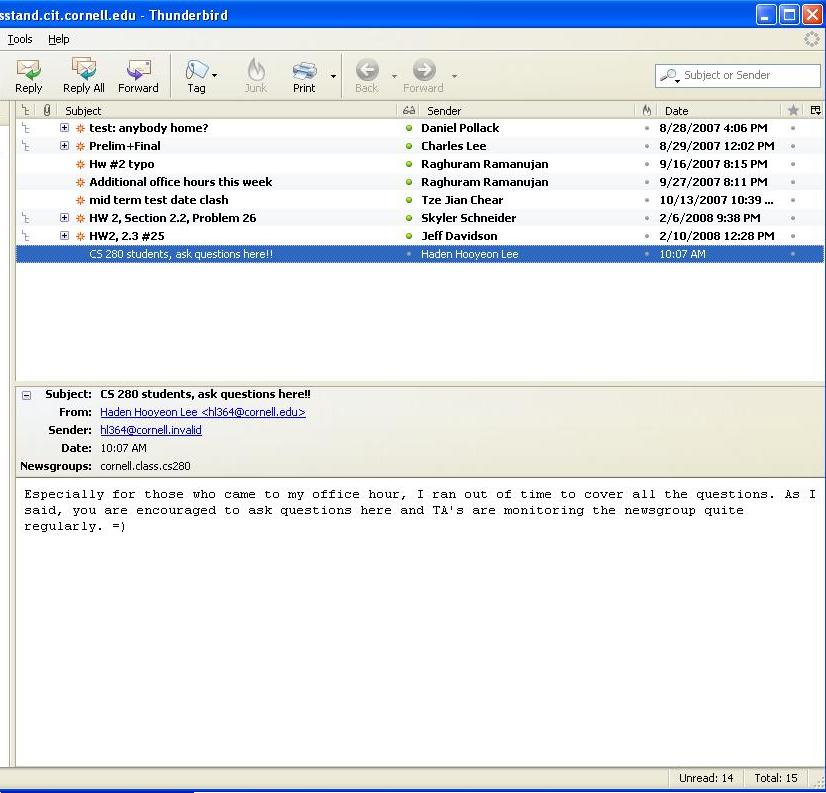Click the hl364@cornell.invalid address link
This screenshot has height=793, width=826.
pos(150,430)
